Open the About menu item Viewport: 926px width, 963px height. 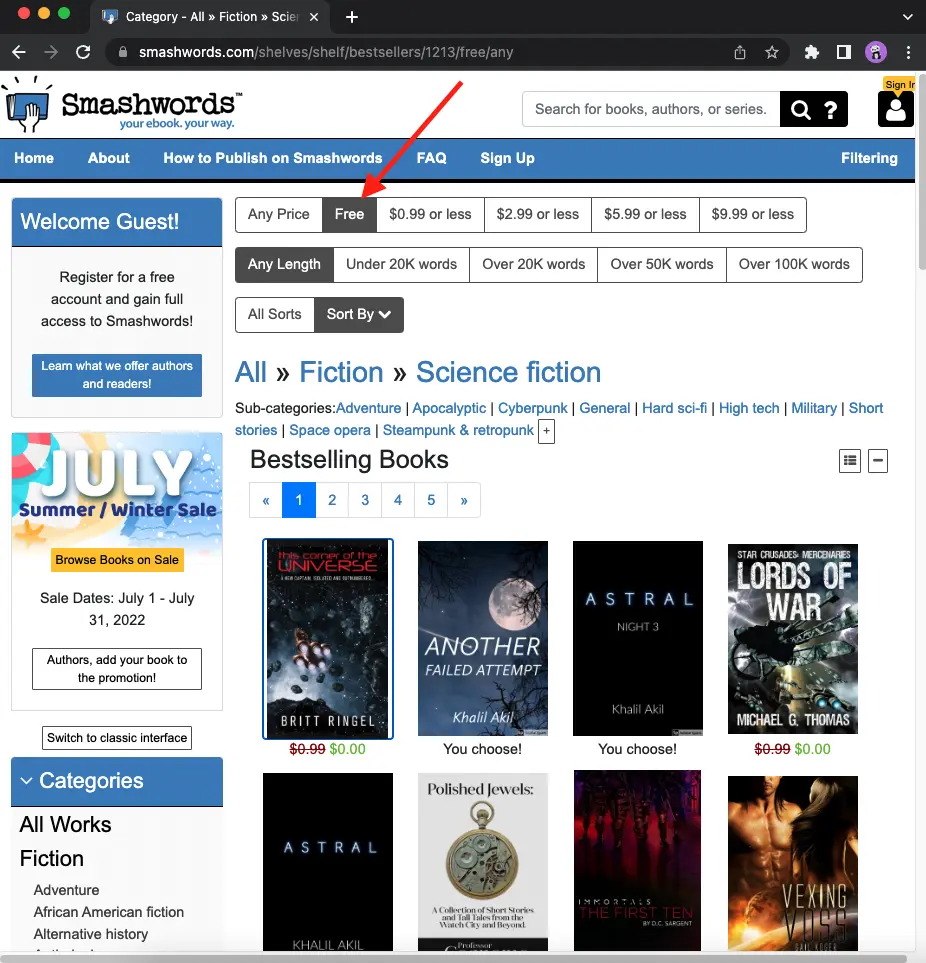[x=109, y=158]
